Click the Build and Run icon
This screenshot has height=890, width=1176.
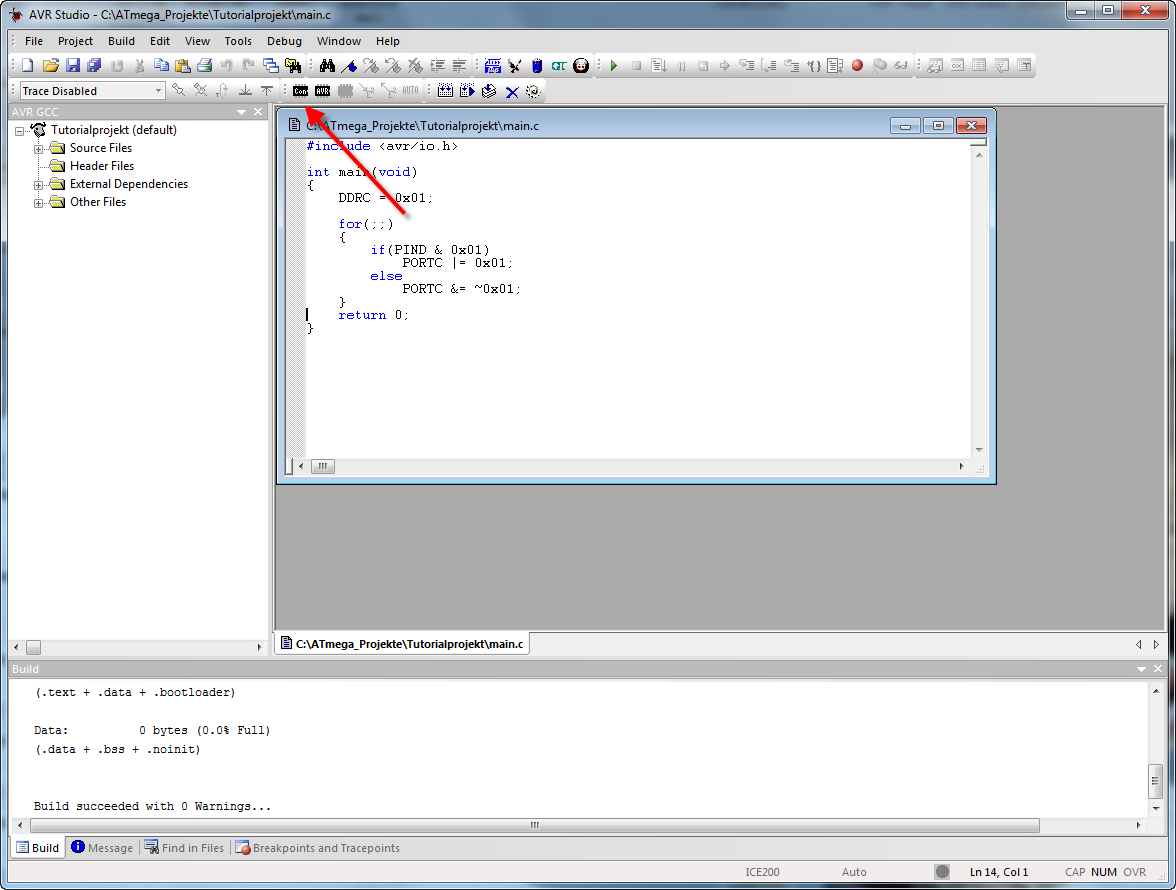[467, 91]
